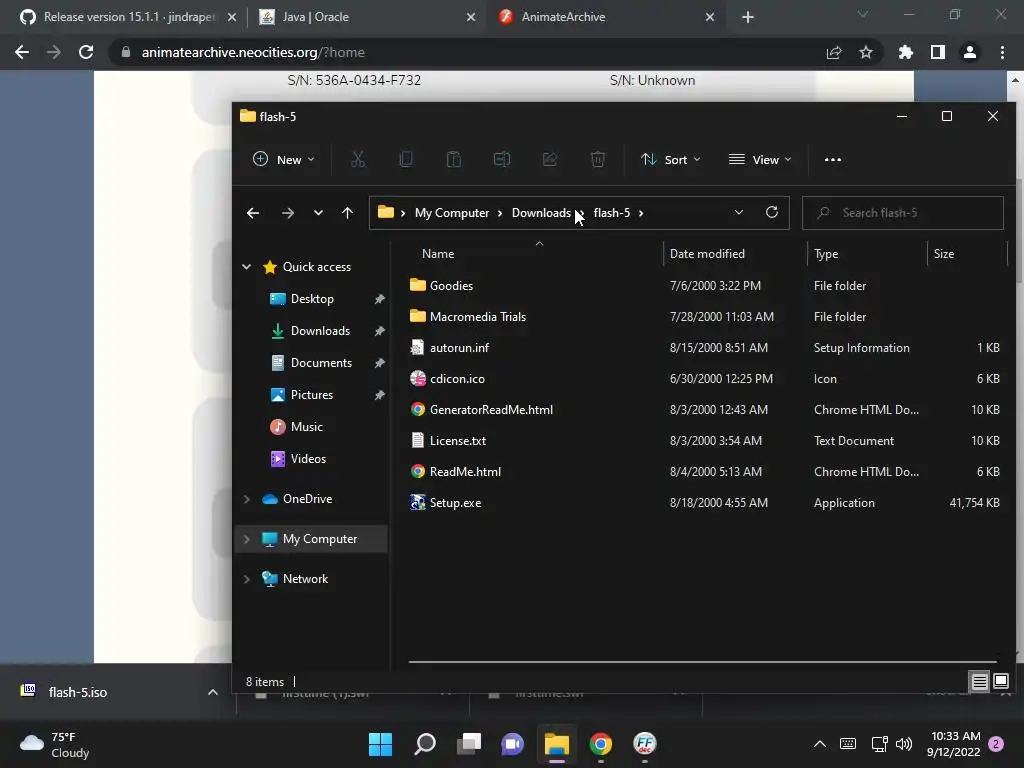This screenshot has width=1024, height=768.
Task: Click the Rename icon in Explorer toolbar
Action: 502,159
